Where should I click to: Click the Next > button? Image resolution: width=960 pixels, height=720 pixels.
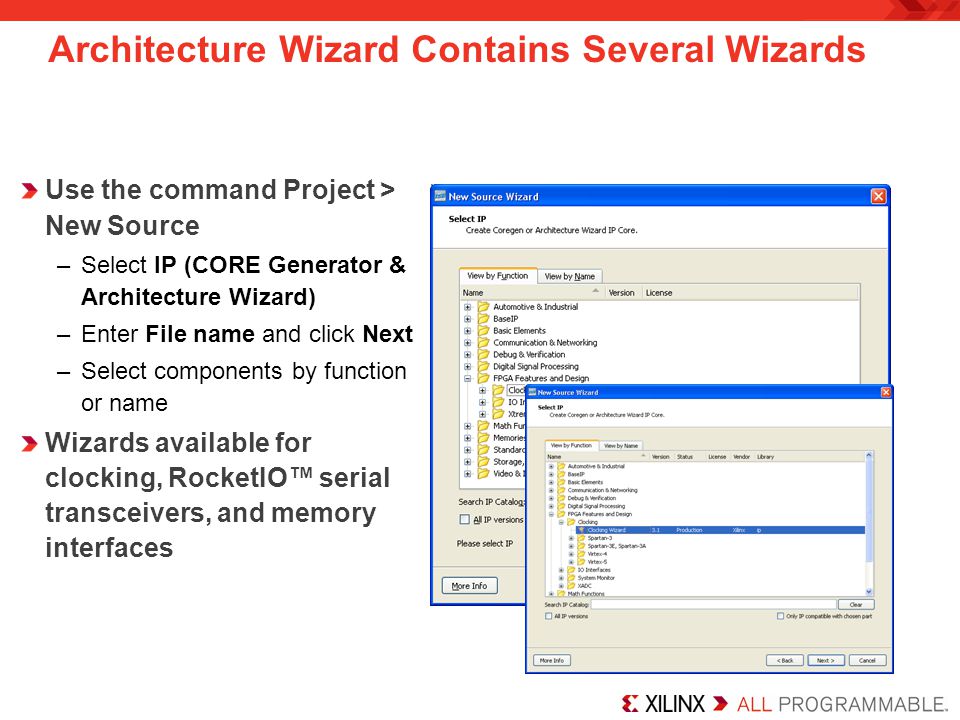(826, 661)
